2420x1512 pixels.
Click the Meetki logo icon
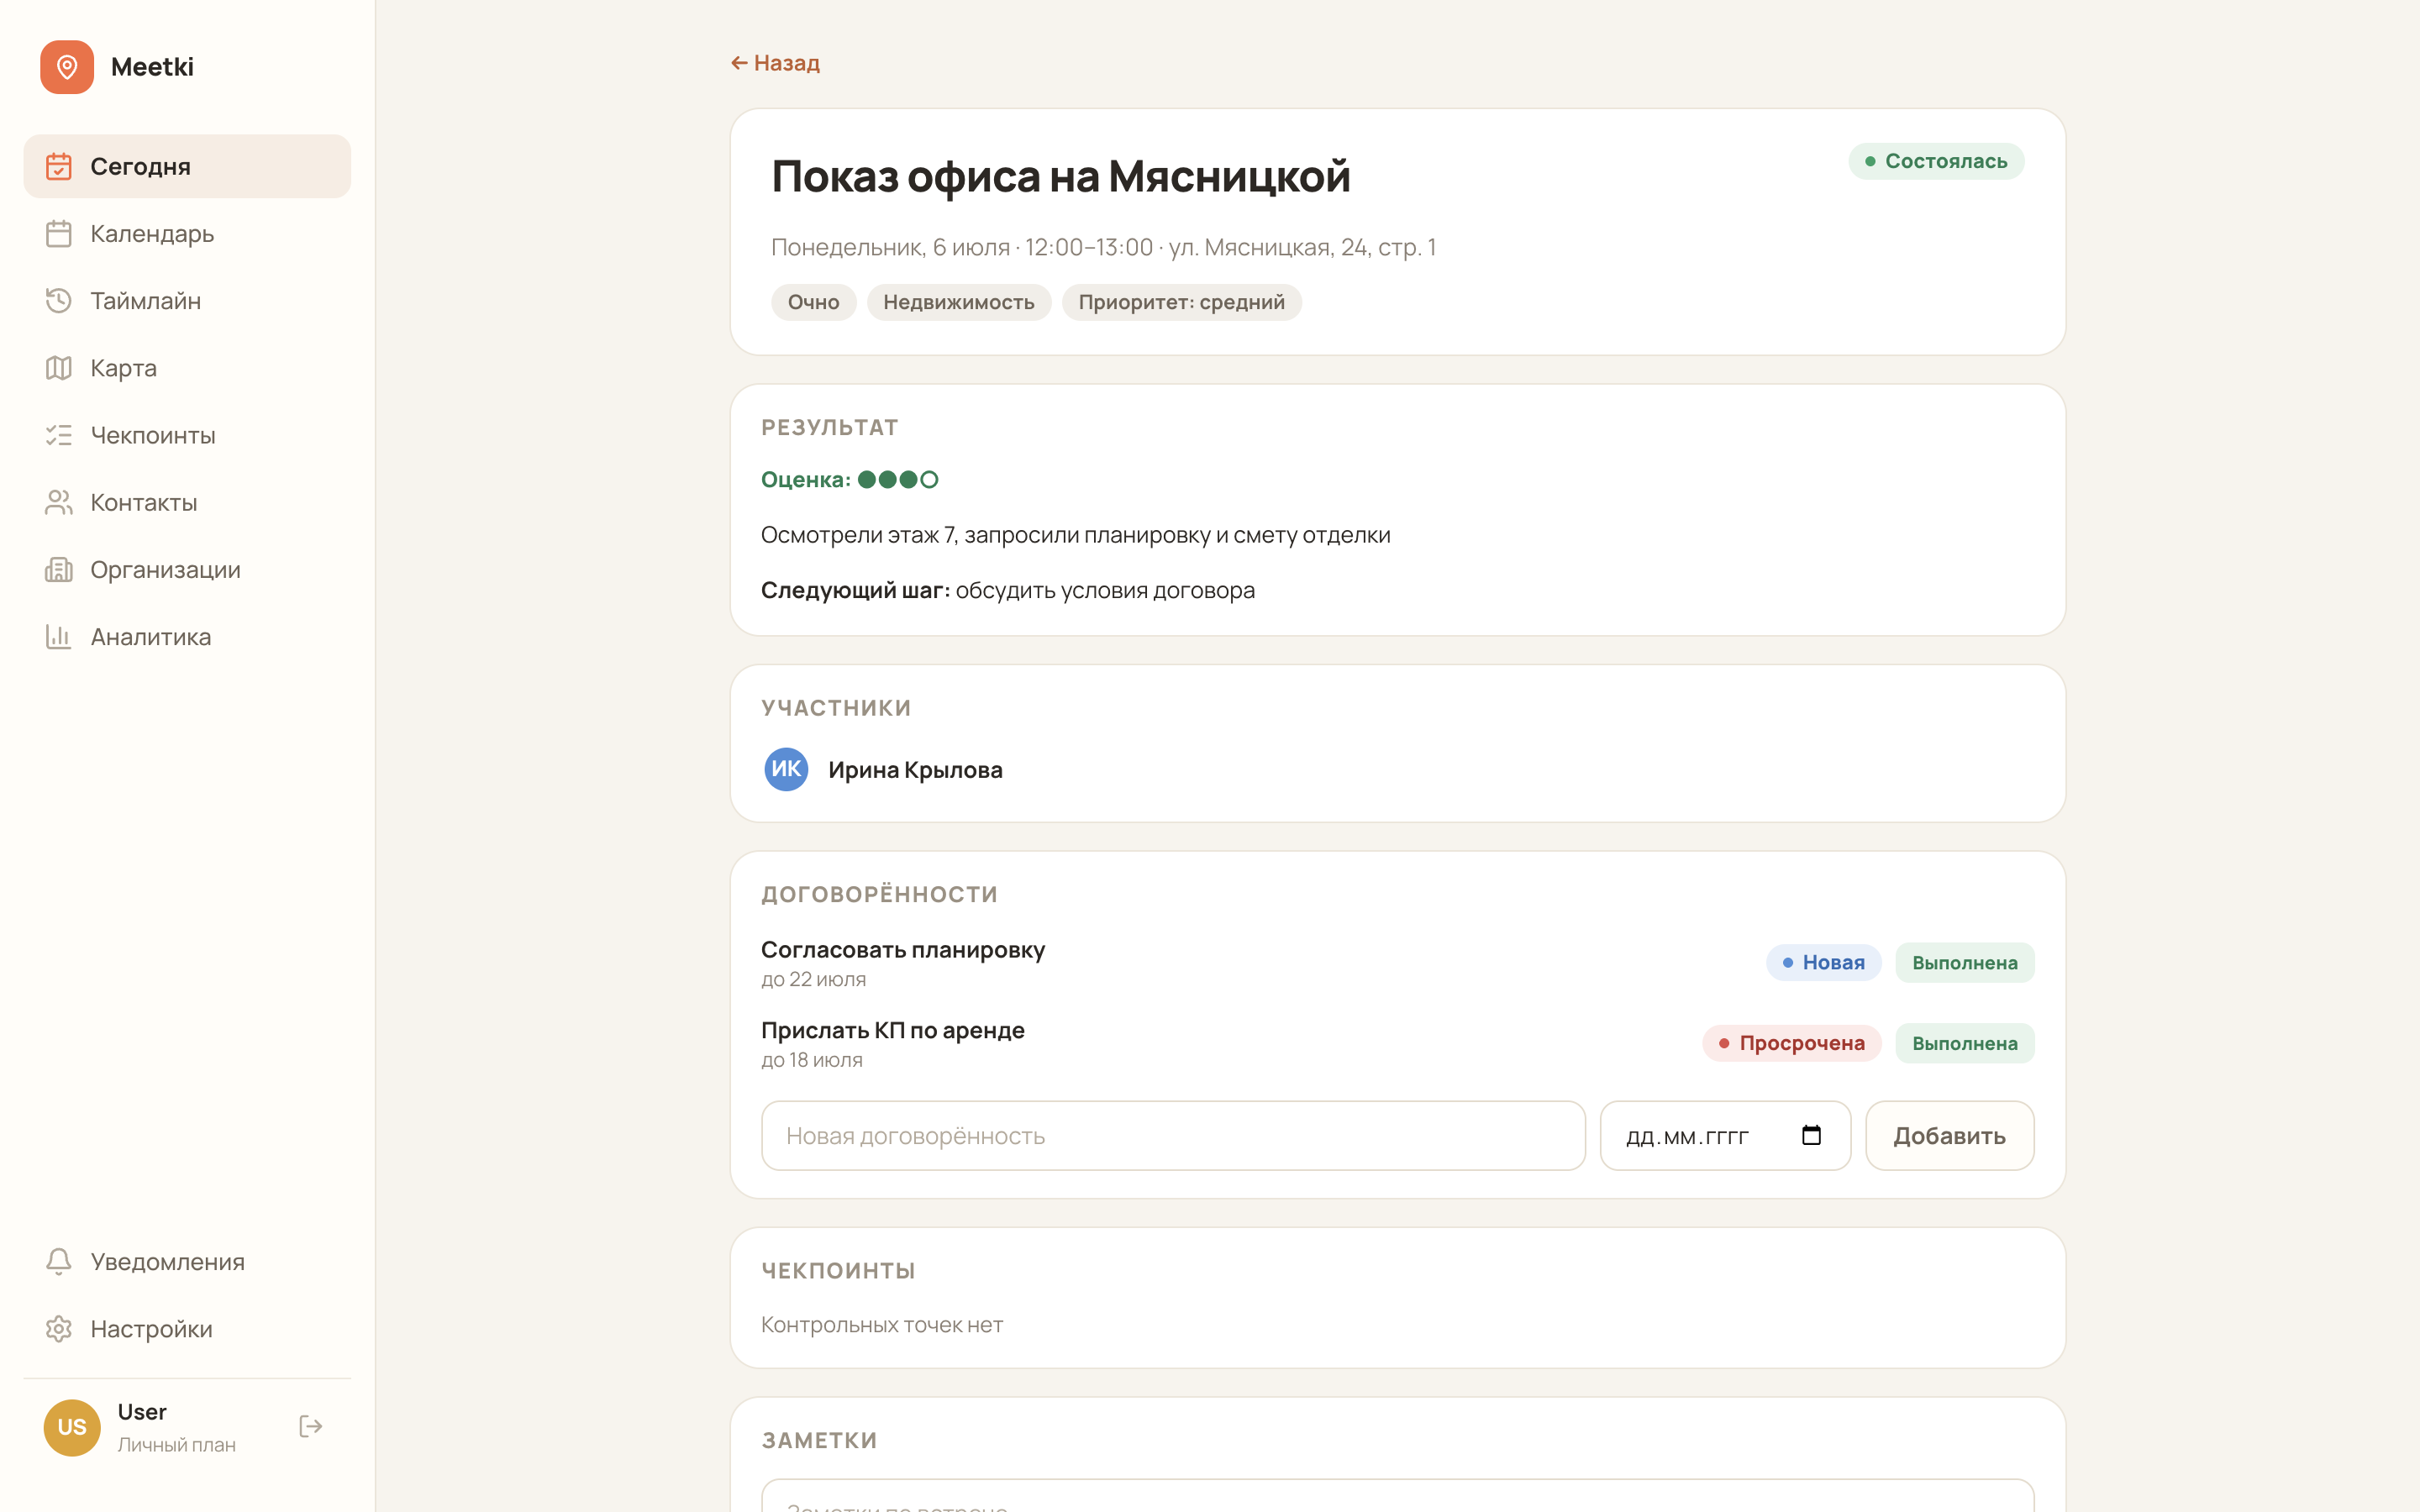(x=67, y=67)
